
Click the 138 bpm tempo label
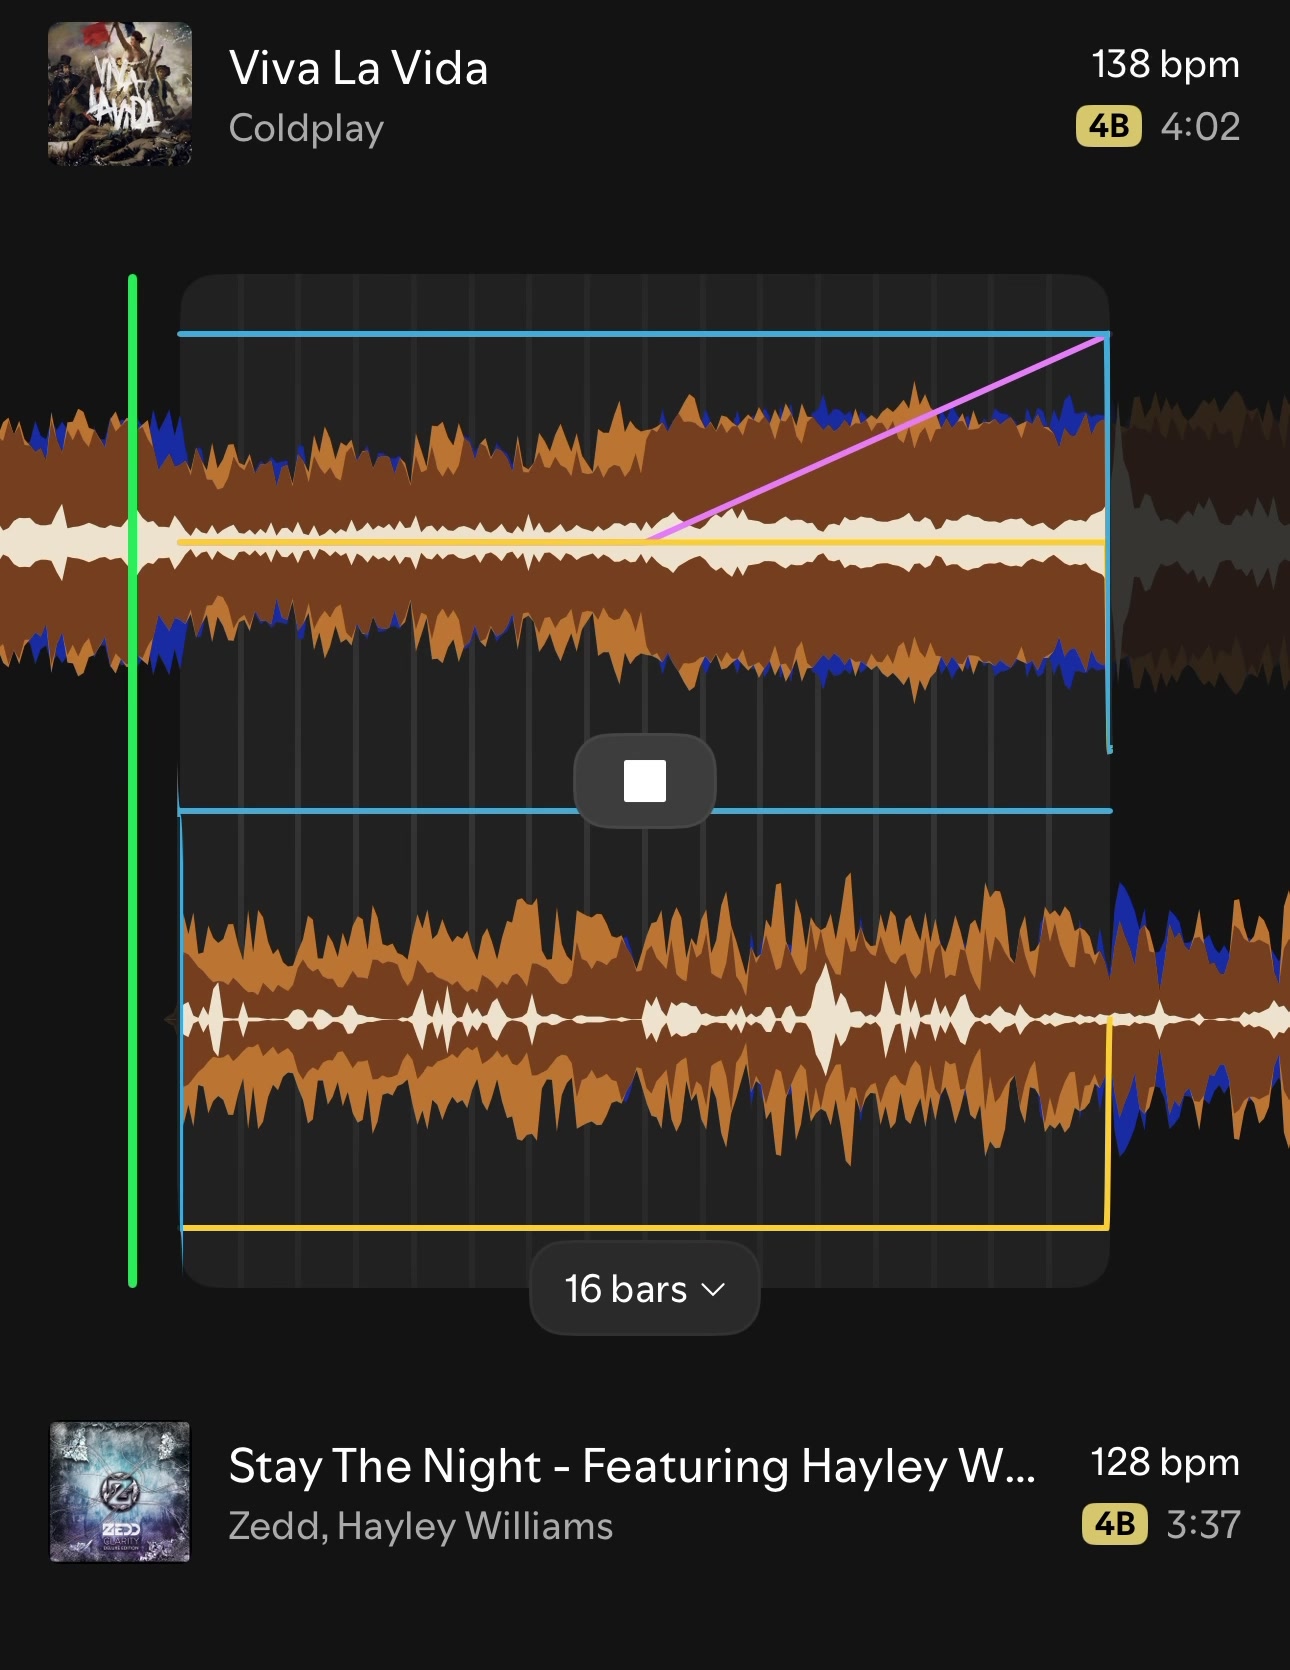(1165, 64)
